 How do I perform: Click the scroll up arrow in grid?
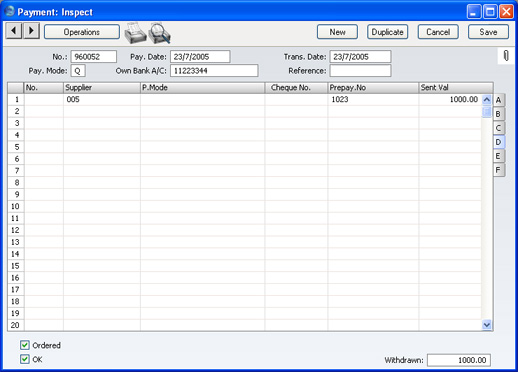pyautogui.click(x=487, y=100)
